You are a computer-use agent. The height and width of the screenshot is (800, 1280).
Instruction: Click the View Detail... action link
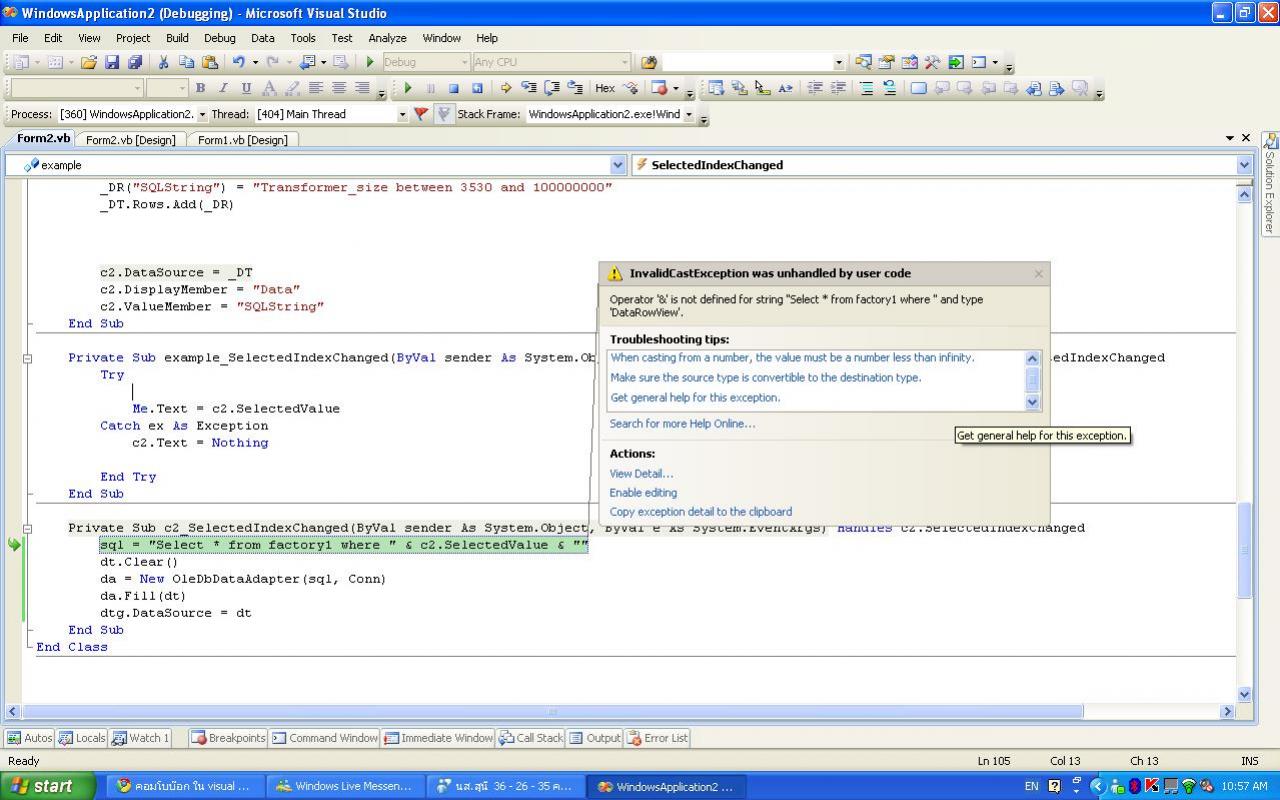pos(641,474)
